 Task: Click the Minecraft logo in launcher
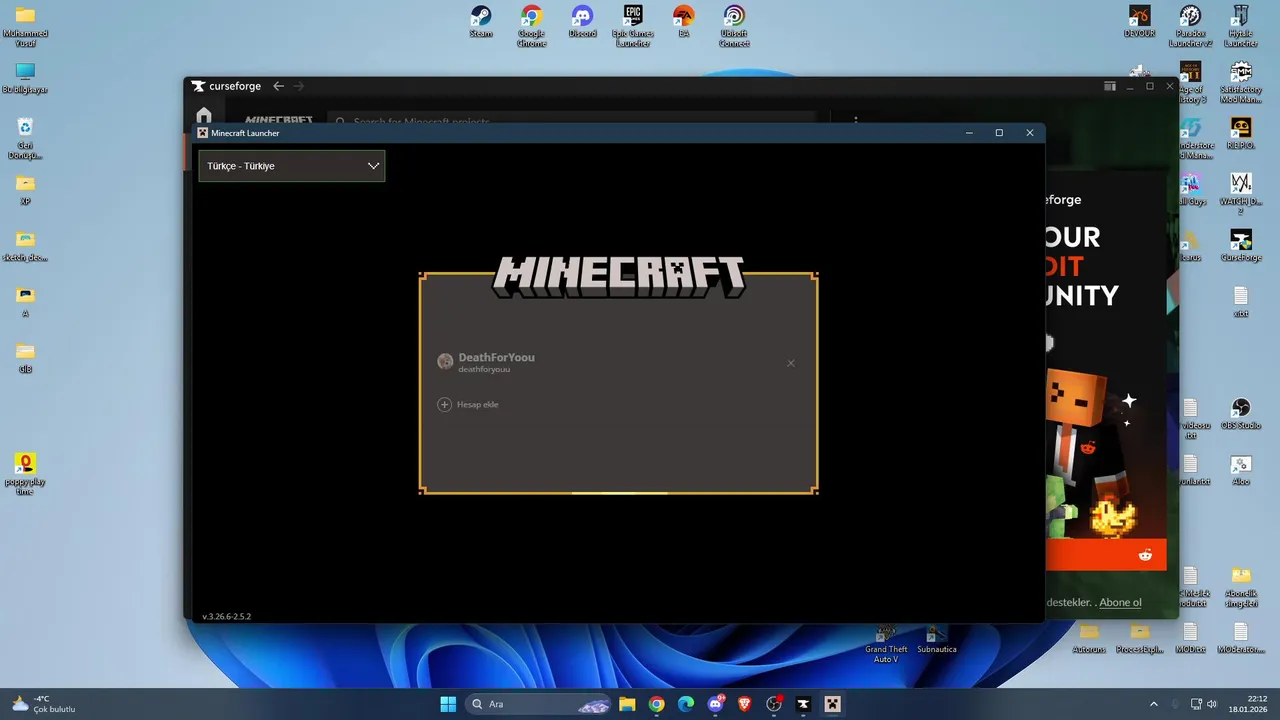tap(619, 276)
